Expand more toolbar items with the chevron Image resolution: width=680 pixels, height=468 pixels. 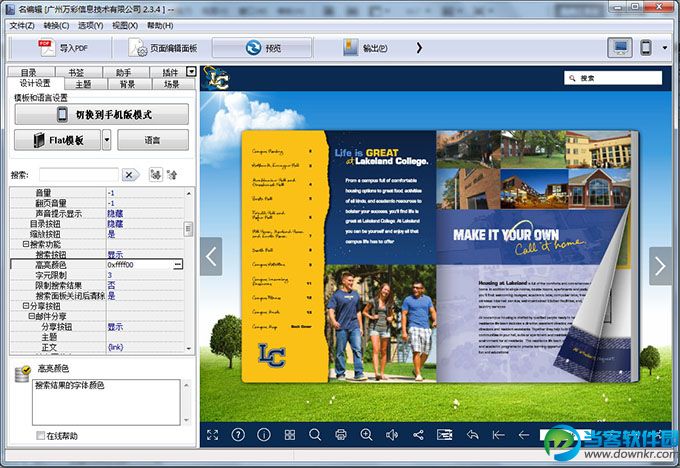419,48
